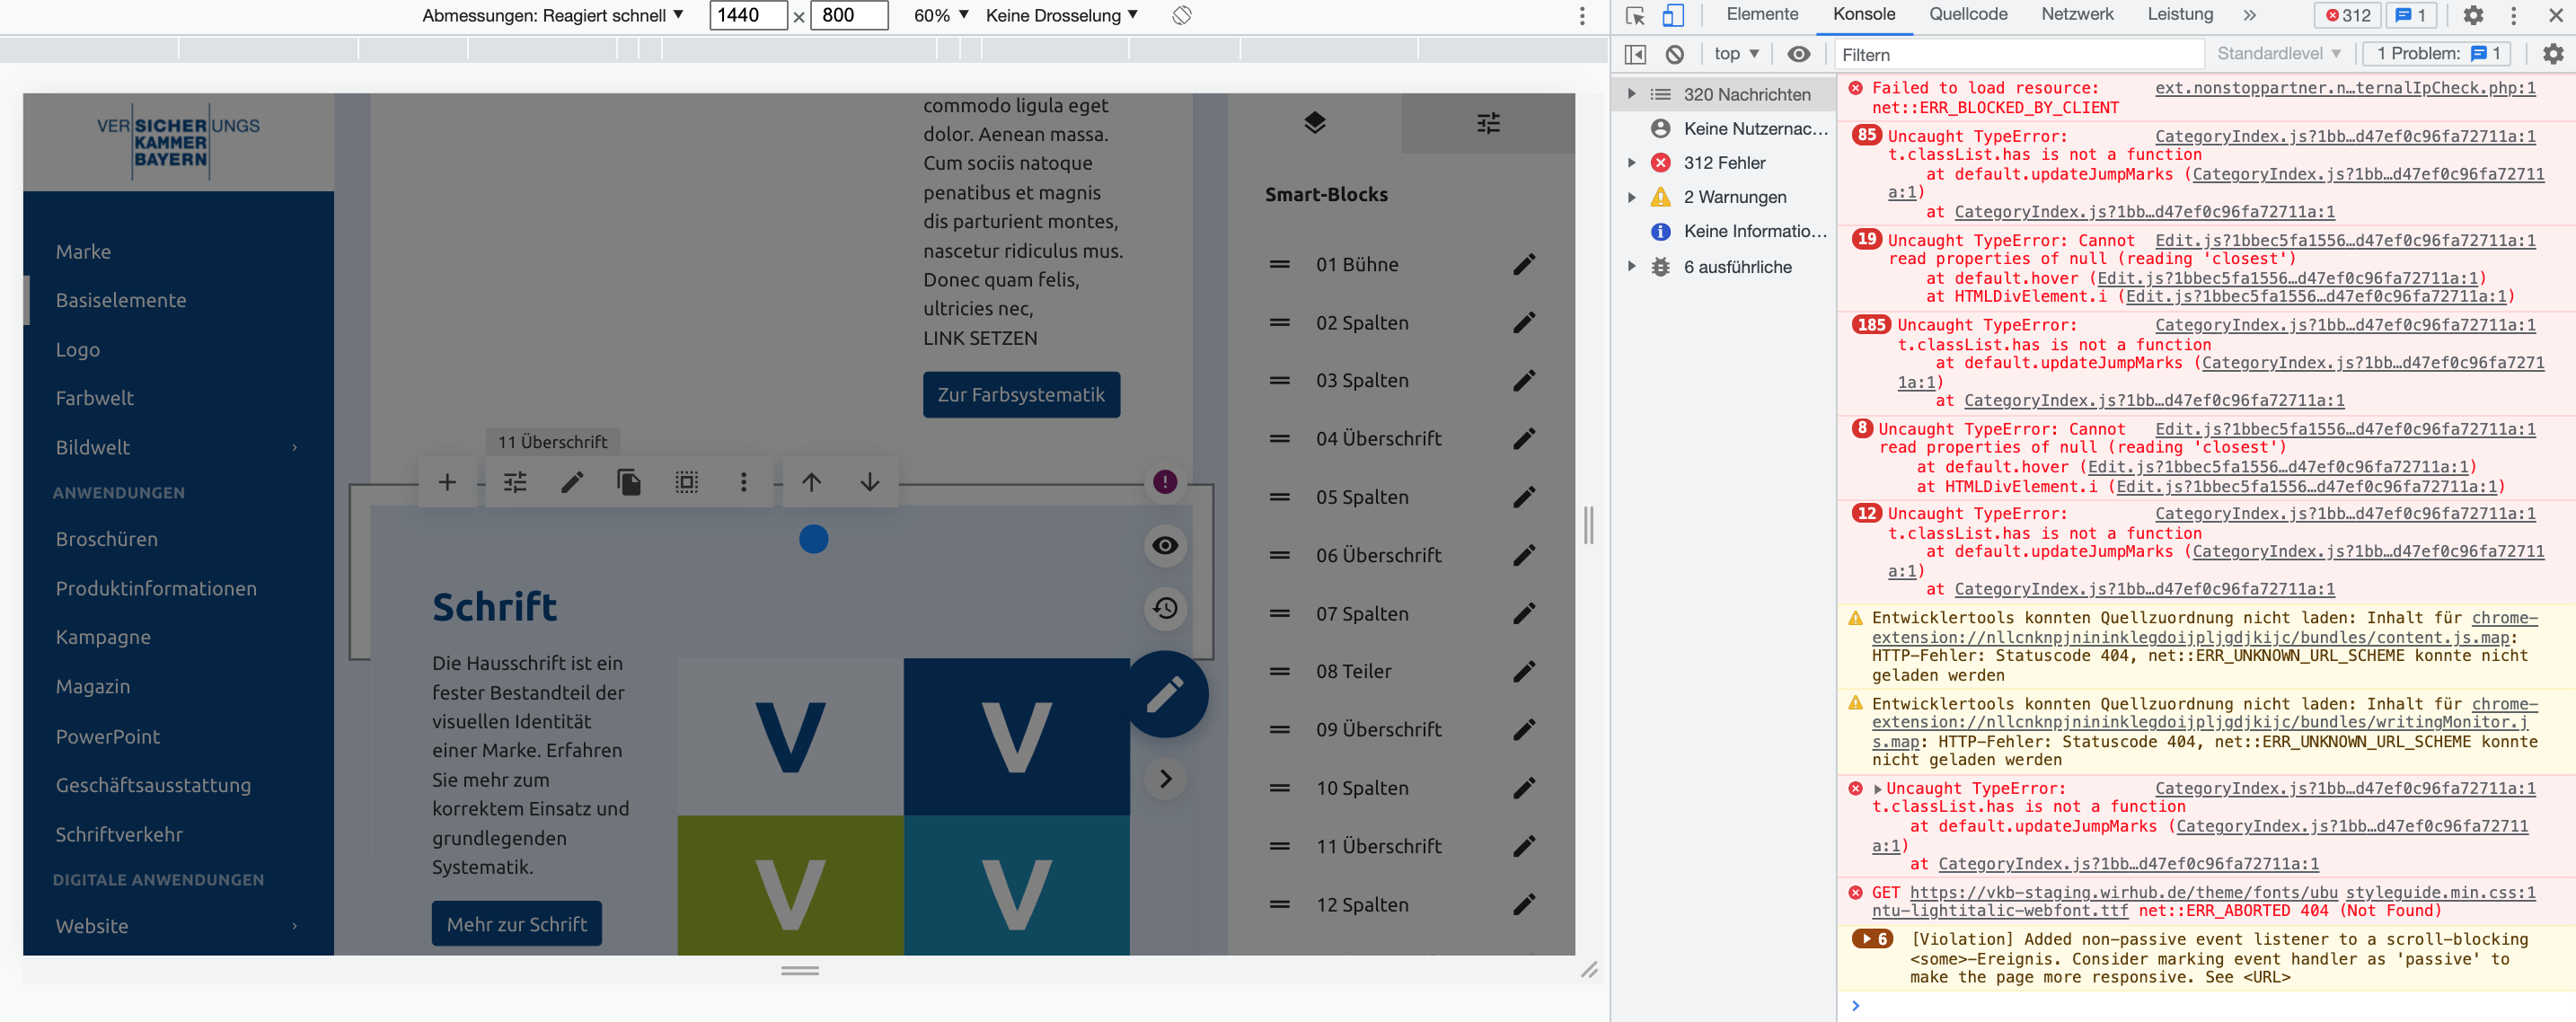Select the plus icon to add a block
Viewport: 2576px width, 1022px height.
448,482
